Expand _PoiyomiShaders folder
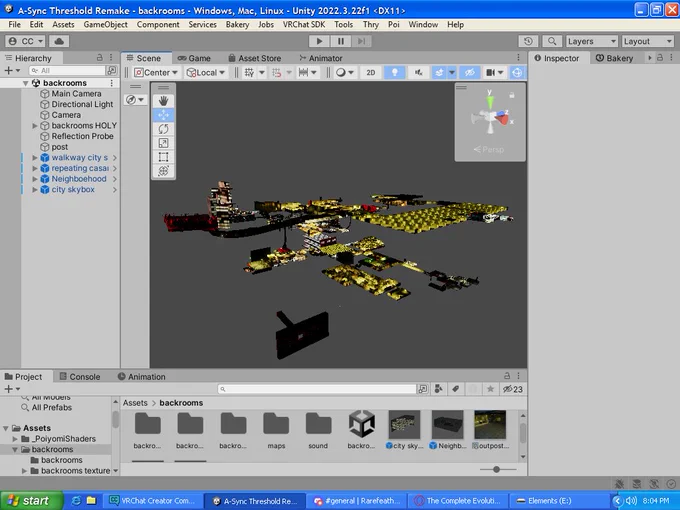The width and height of the screenshot is (680, 510). 15,439
